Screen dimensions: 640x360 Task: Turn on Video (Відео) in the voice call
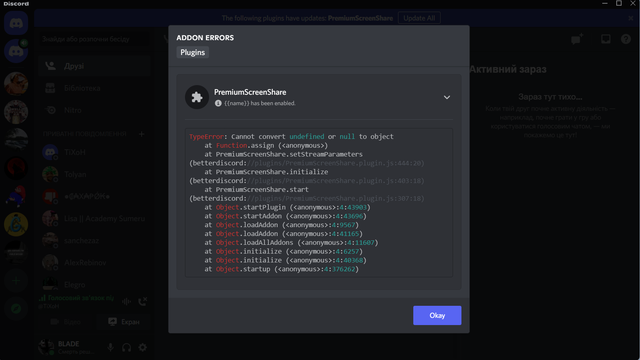[66, 322]
